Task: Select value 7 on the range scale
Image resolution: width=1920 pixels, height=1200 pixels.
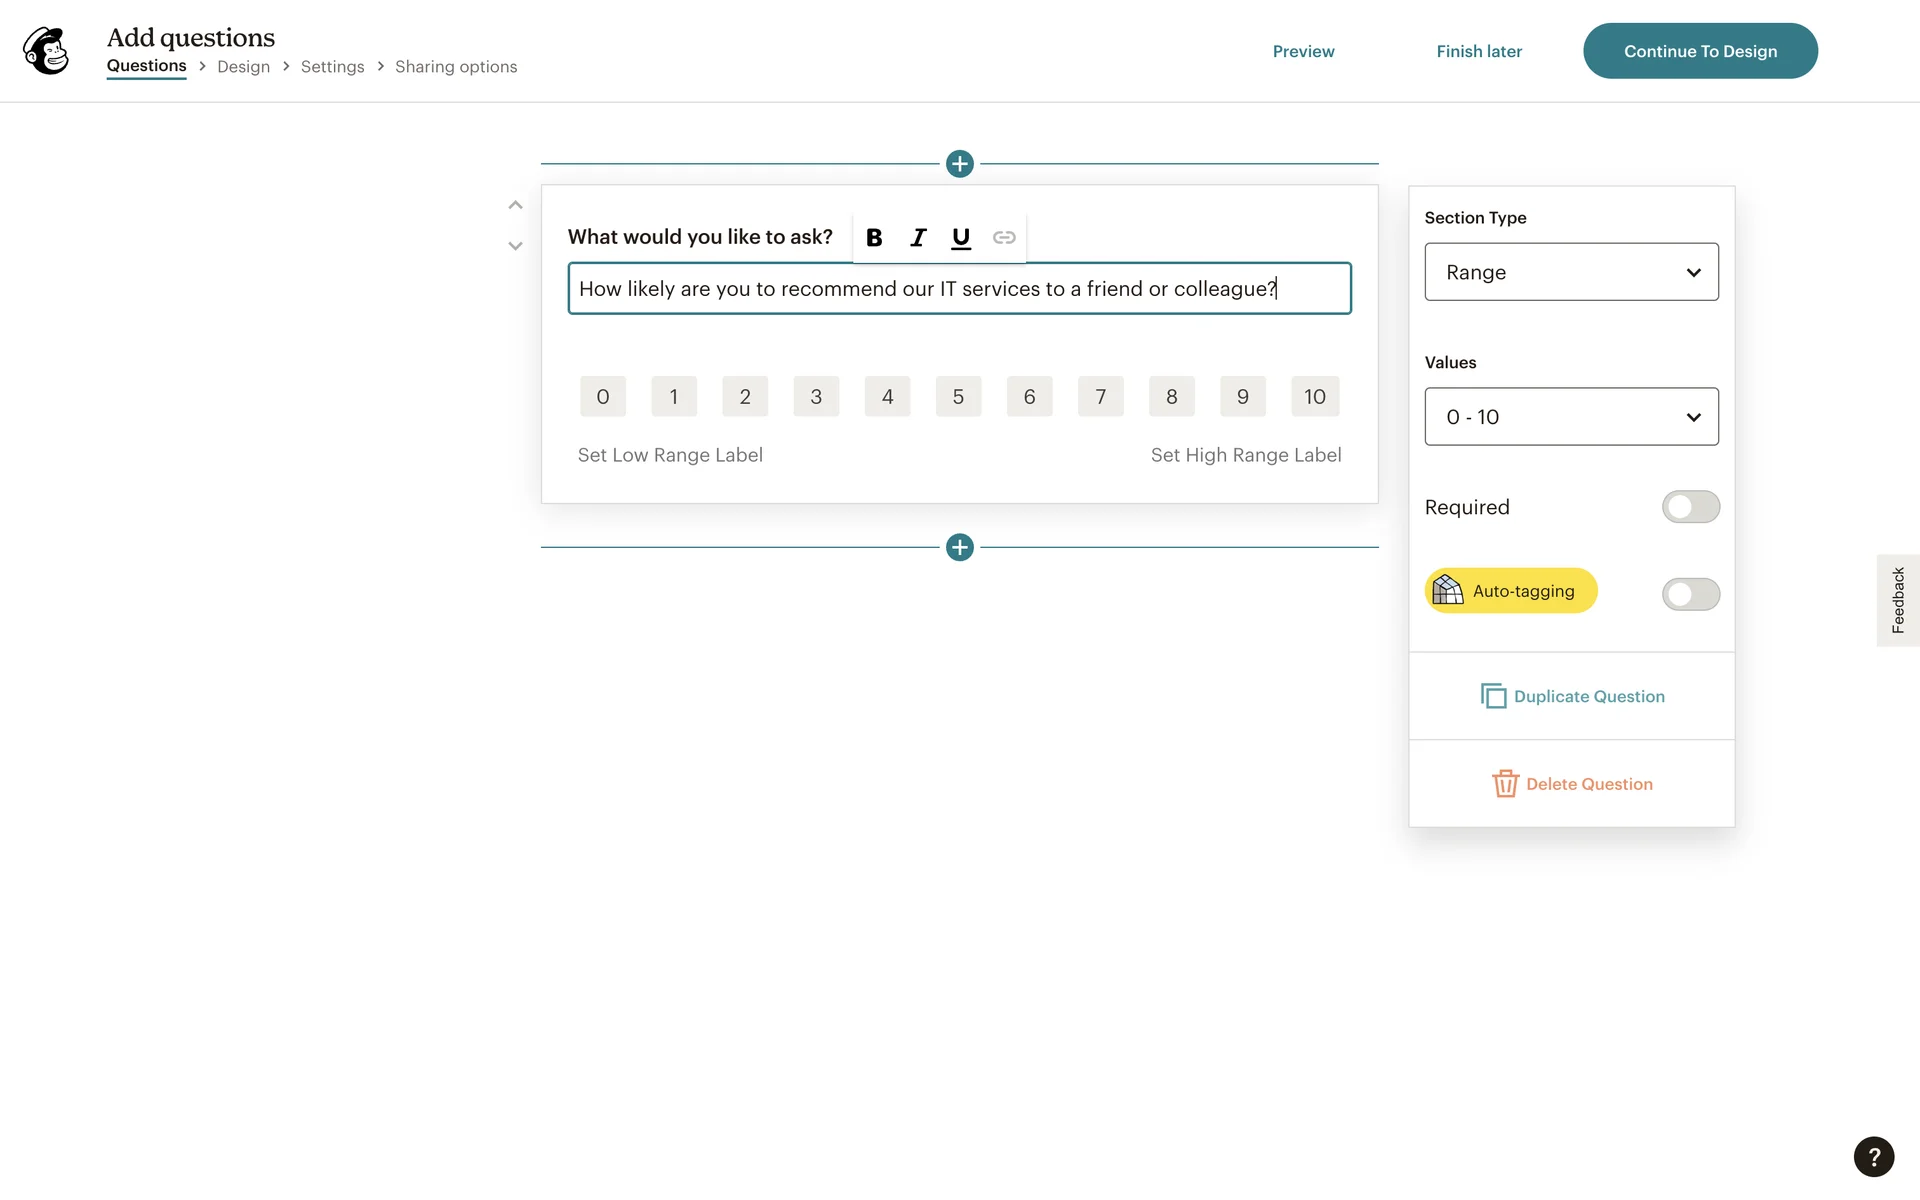Action: pos(1100,397)
